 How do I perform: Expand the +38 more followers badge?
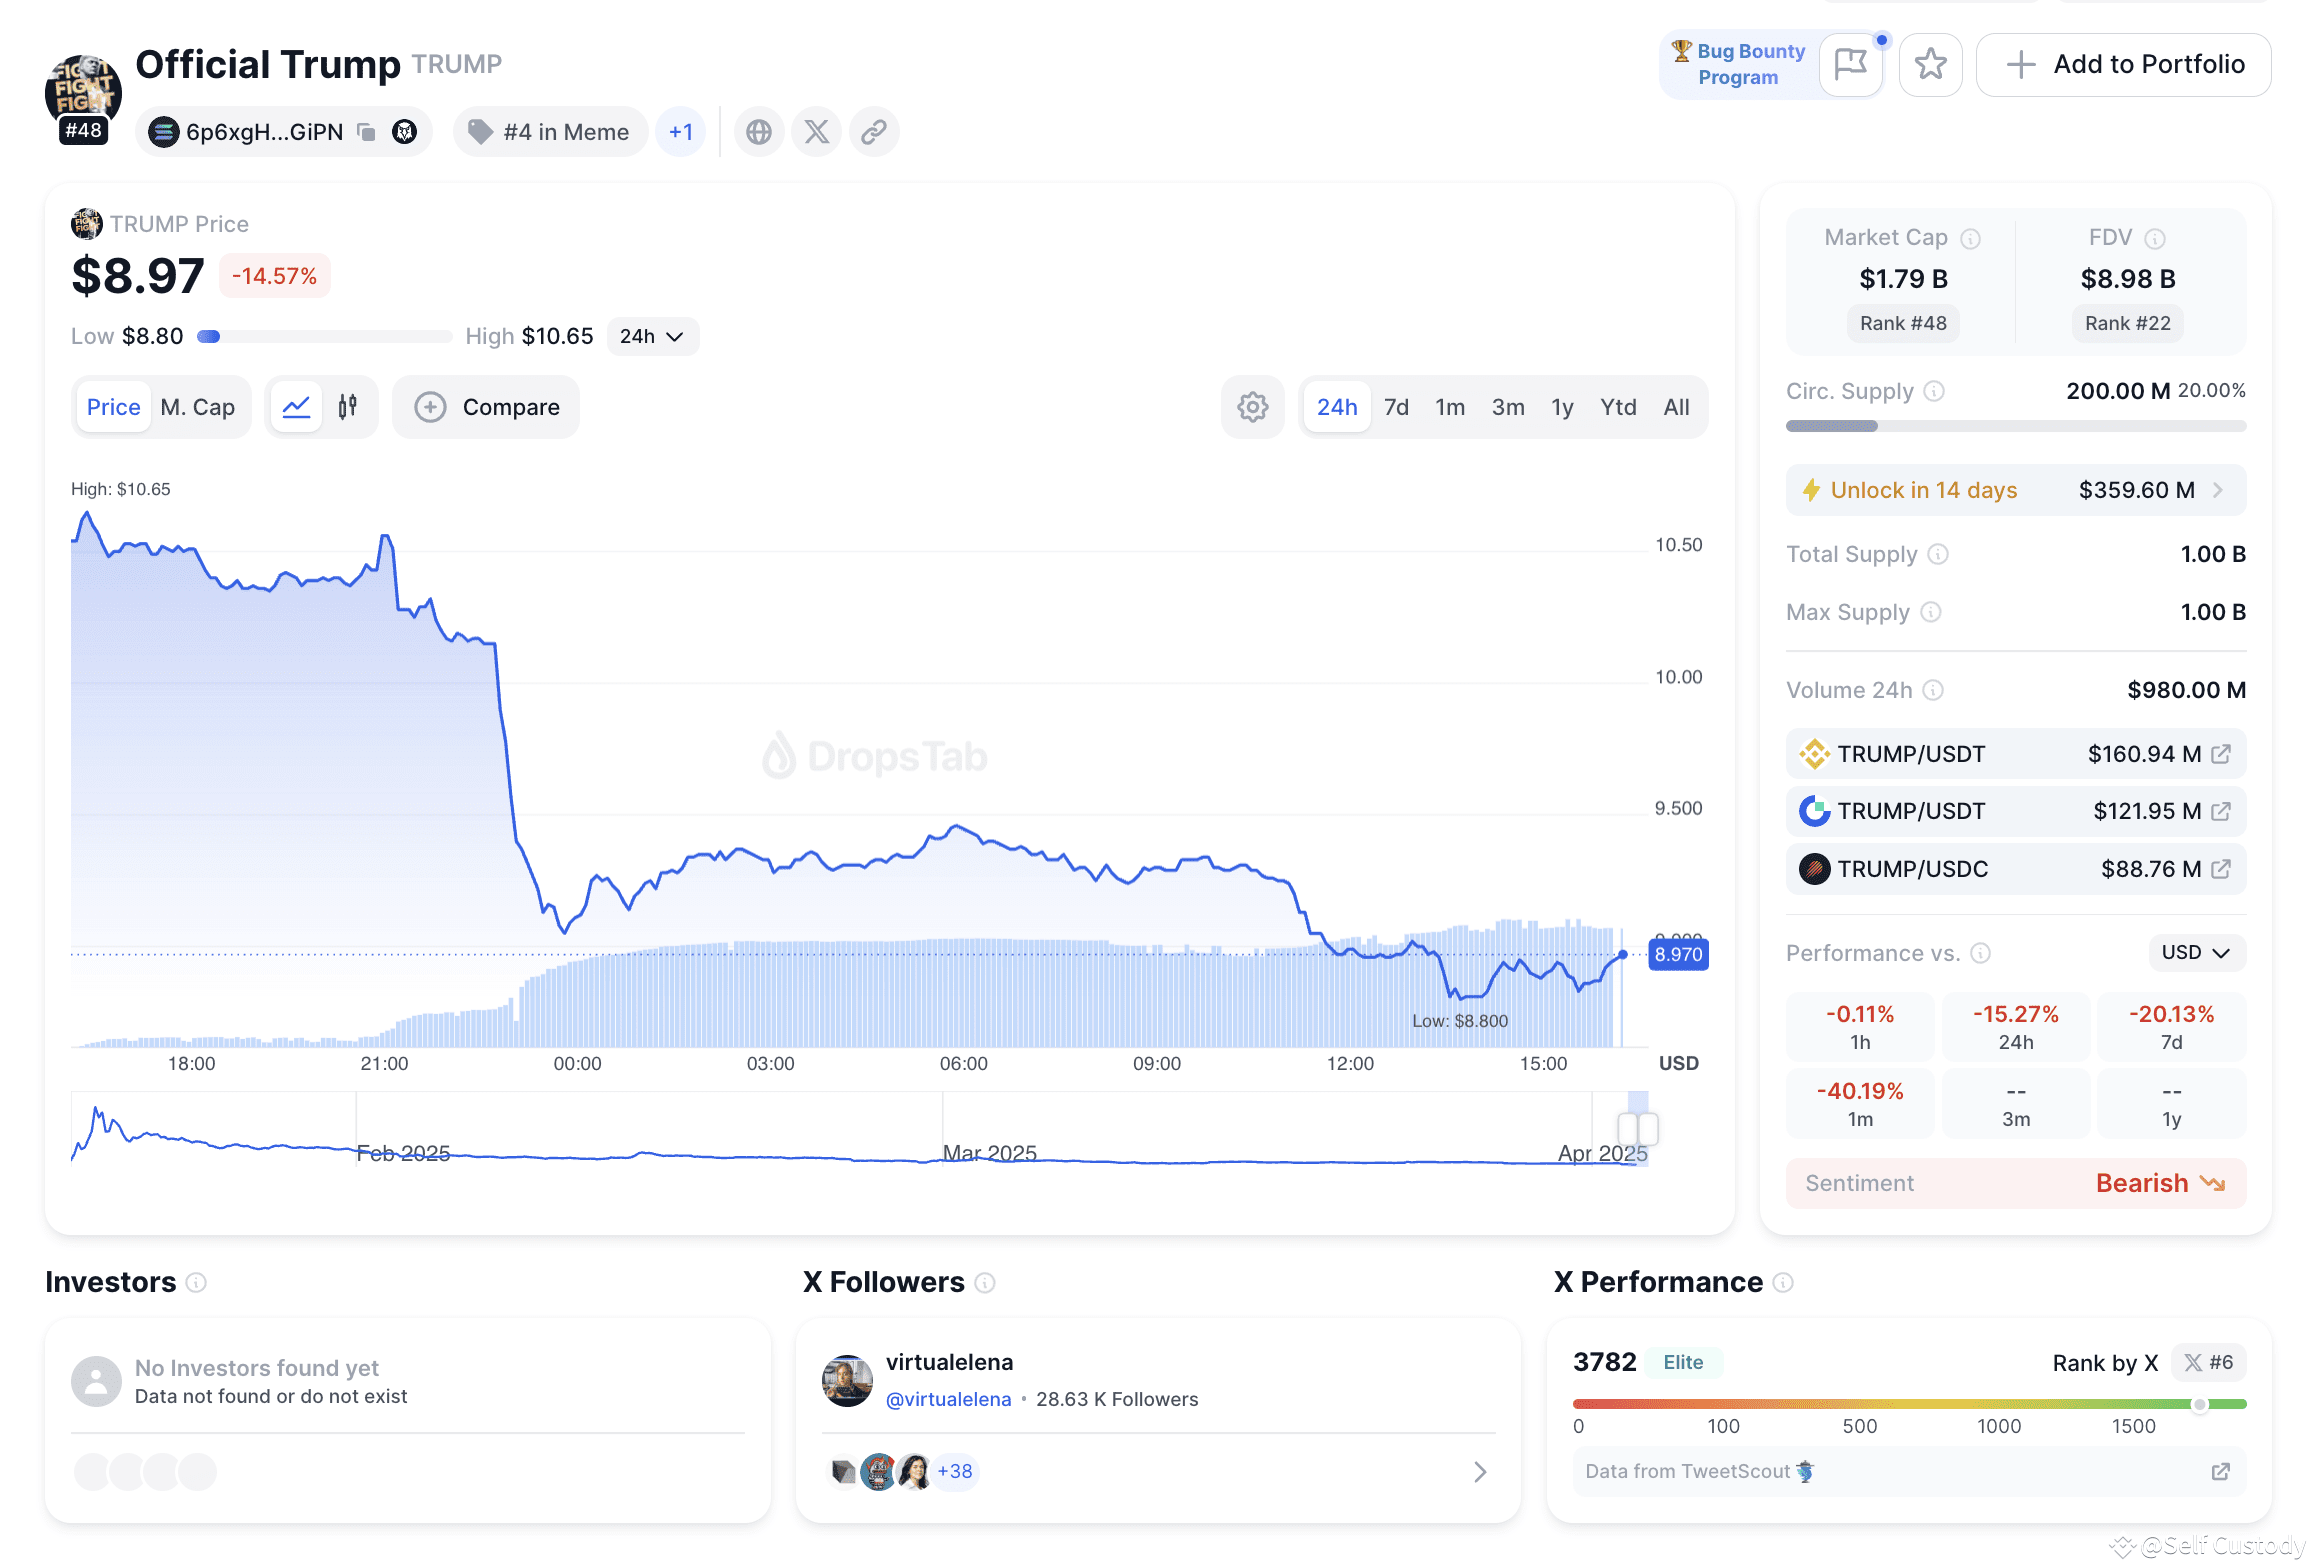955,1471
